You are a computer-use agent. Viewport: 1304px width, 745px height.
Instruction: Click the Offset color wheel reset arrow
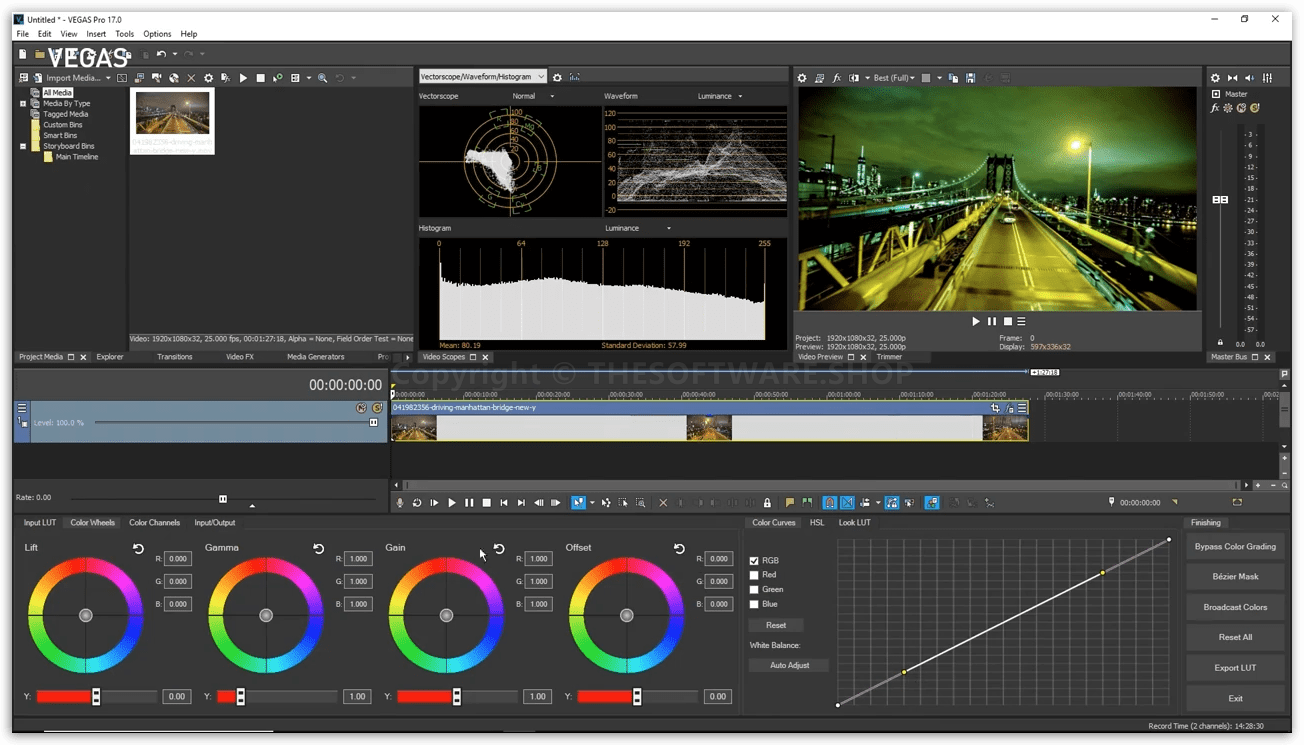point(679,549)
